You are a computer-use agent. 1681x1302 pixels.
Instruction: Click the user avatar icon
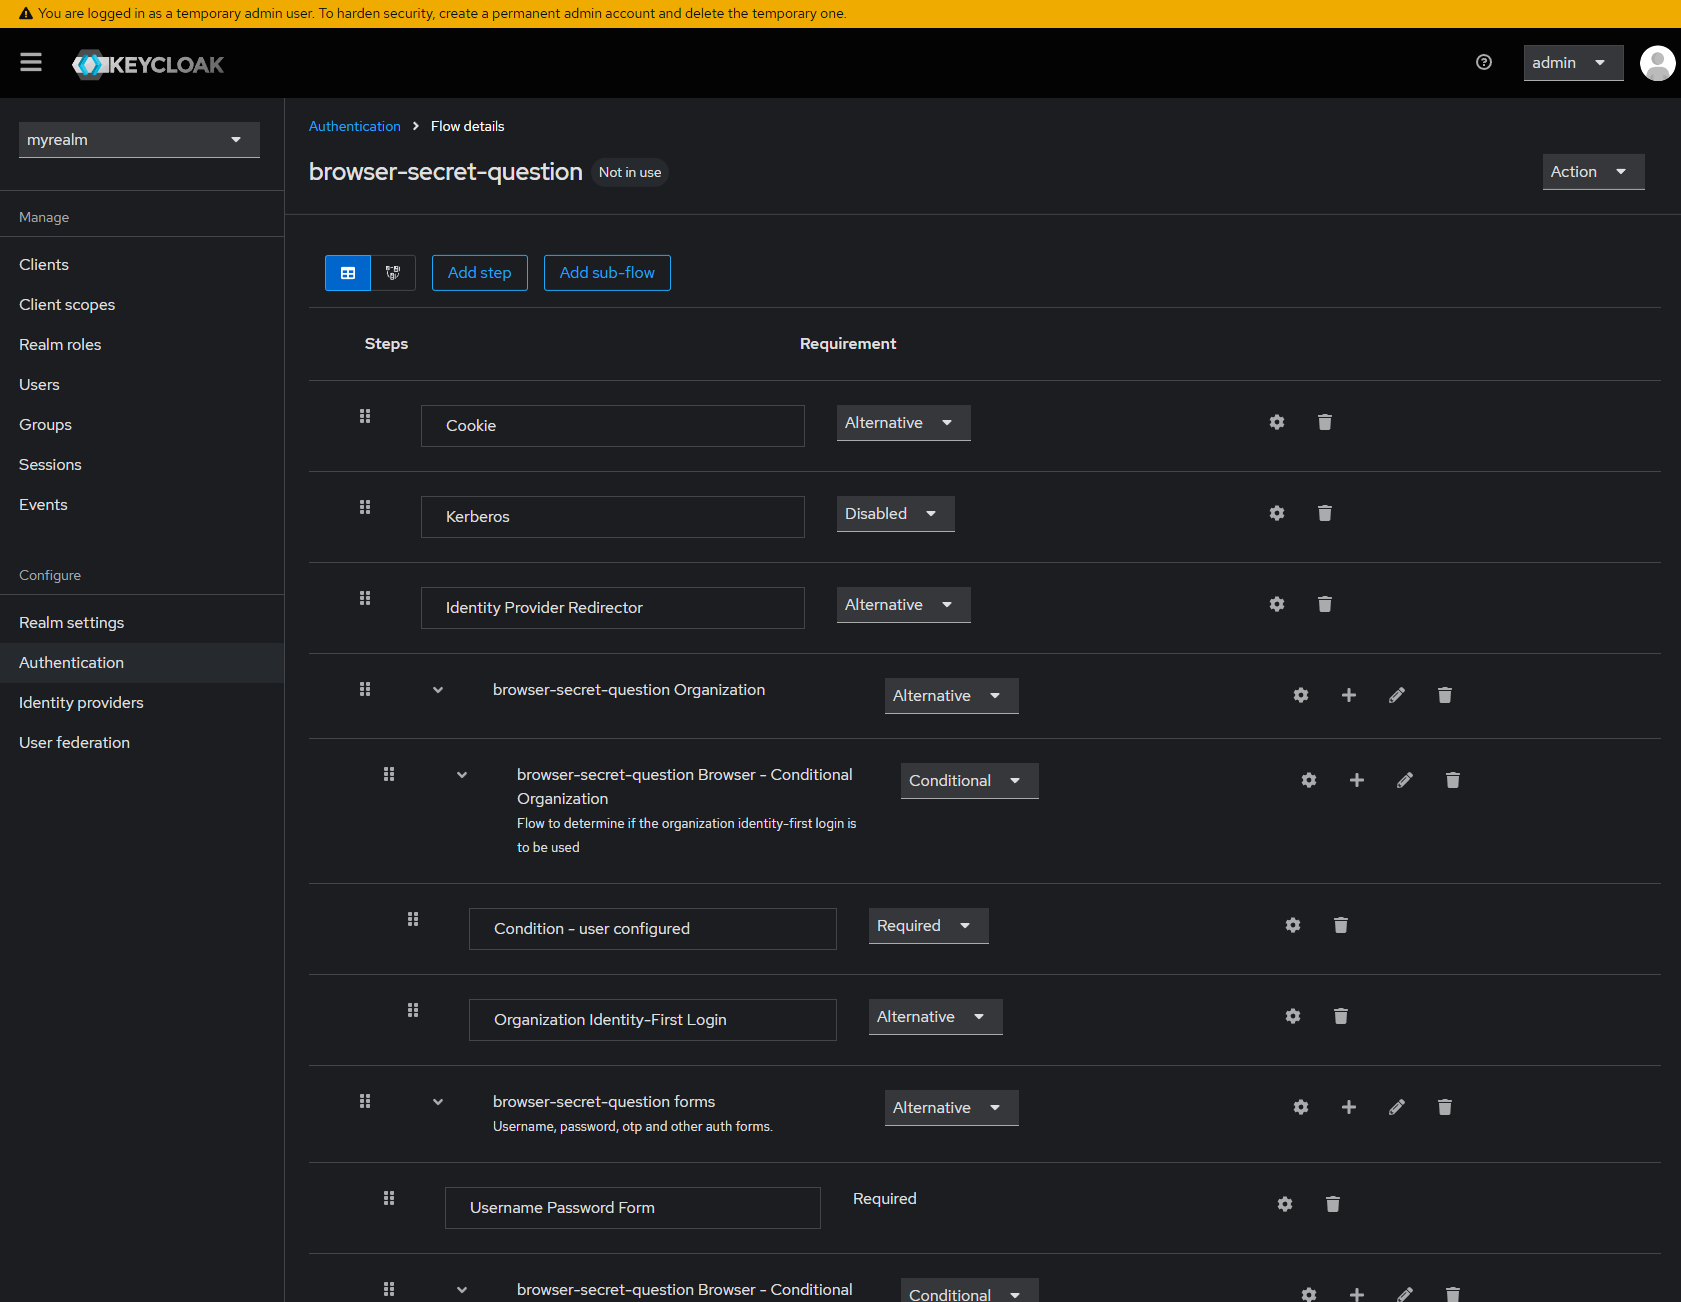pos(1657,63)
